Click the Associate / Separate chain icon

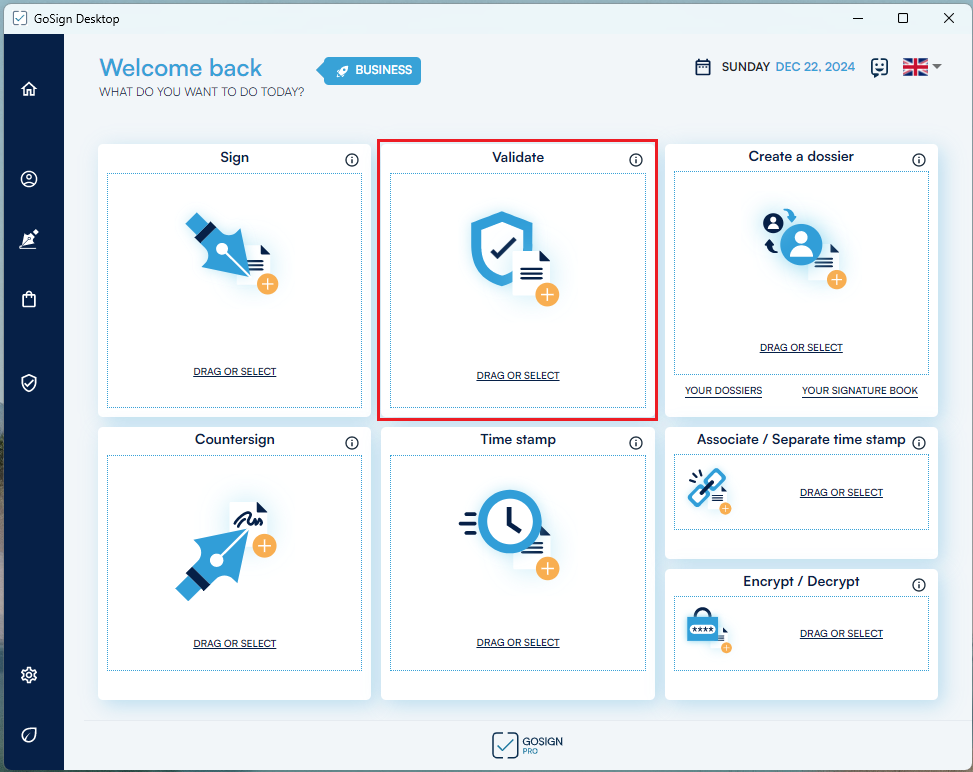(708, 489)
